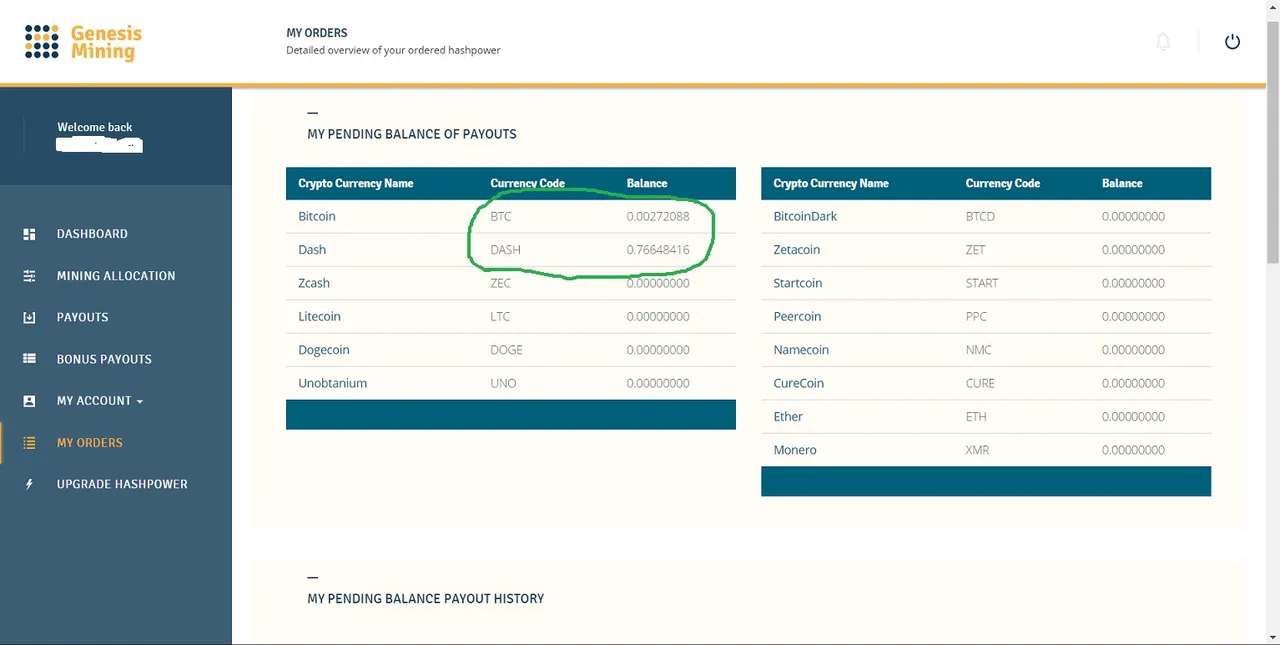Go to Mining Allocation

(116, 276)
